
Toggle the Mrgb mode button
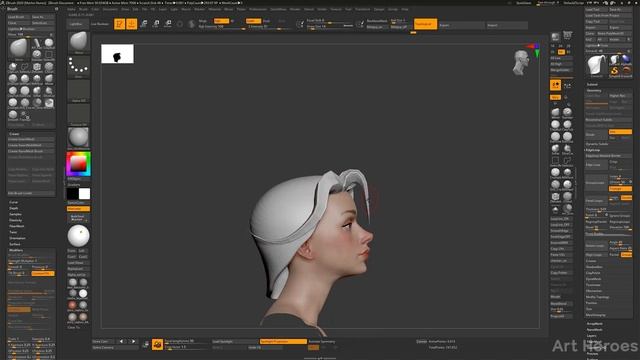[203, 21]
